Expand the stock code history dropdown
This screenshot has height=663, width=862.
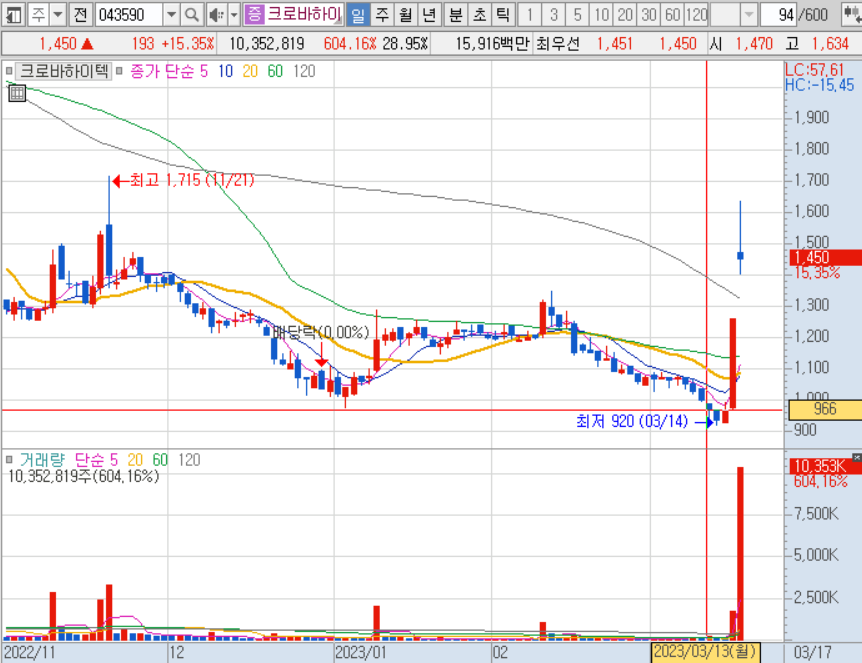(x=172, y=15)
